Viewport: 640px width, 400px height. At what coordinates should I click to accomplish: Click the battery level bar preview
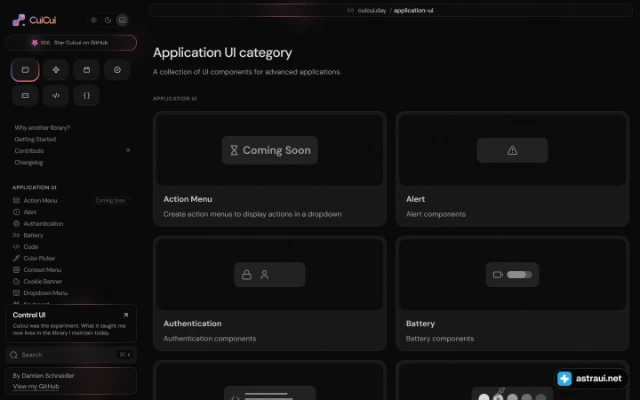[x=520, y=275]
